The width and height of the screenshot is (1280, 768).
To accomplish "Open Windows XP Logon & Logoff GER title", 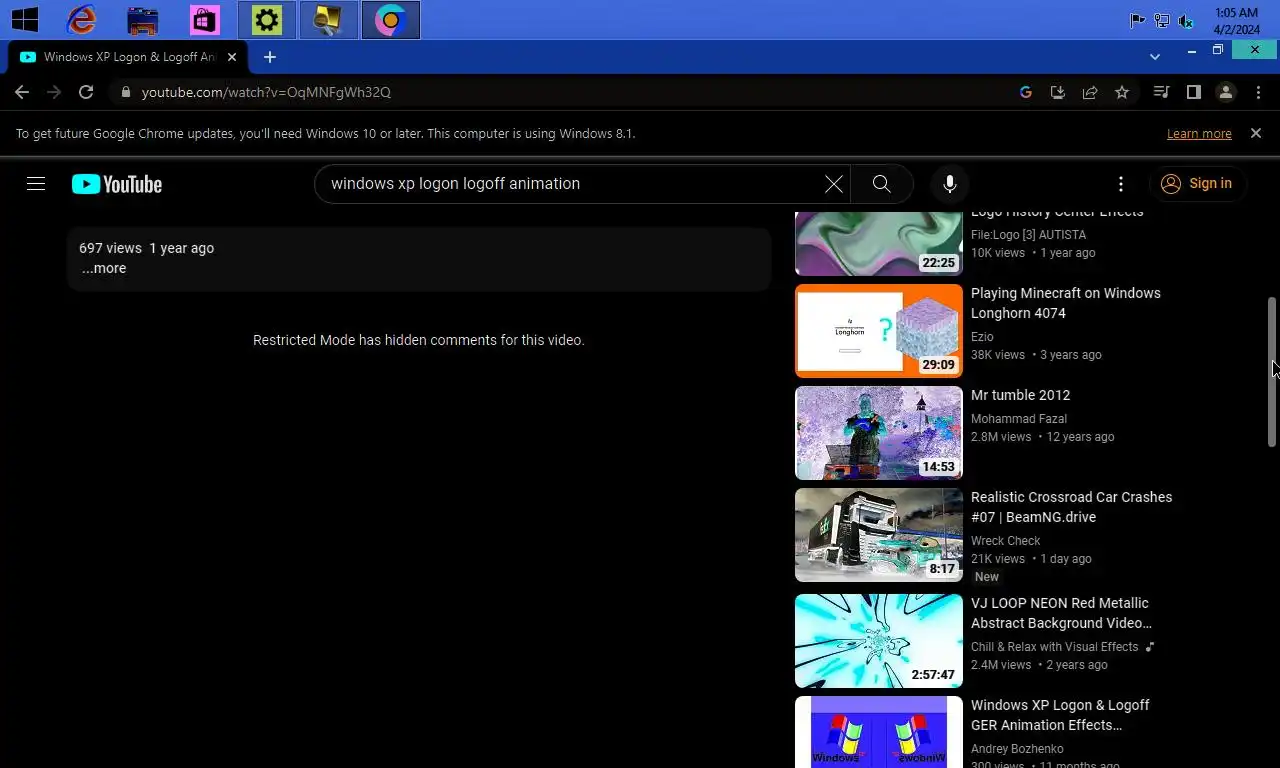I will (x=1060, y=715).
